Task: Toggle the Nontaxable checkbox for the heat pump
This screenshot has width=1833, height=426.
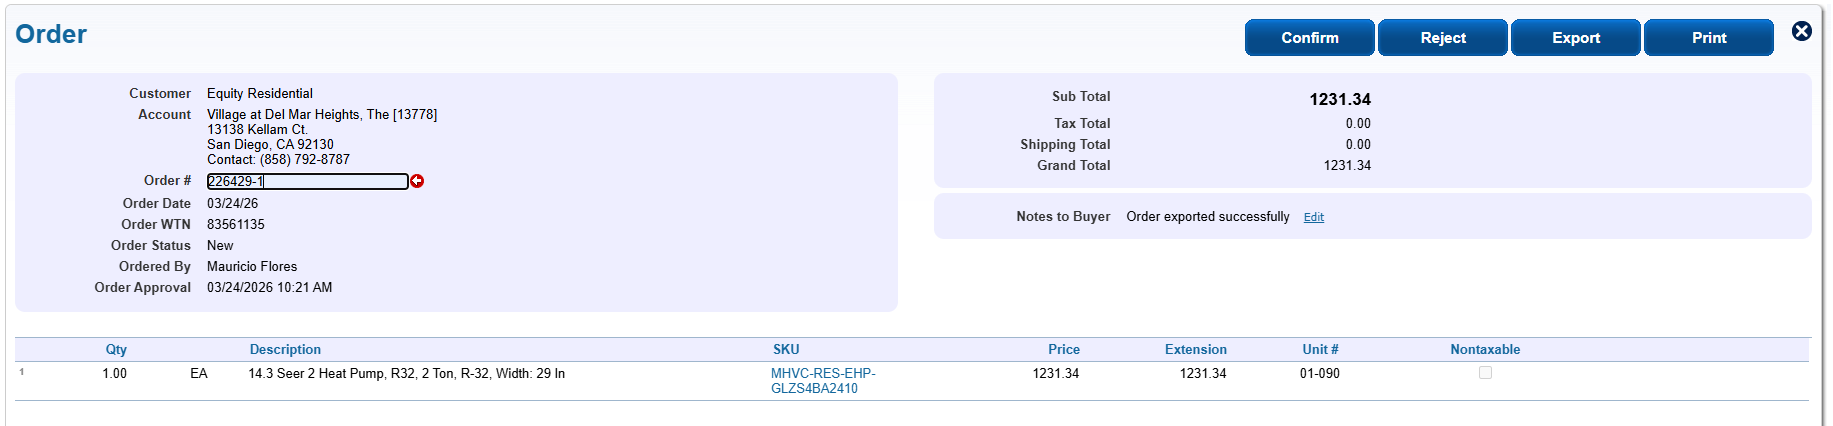Action: click(1485, 373)
